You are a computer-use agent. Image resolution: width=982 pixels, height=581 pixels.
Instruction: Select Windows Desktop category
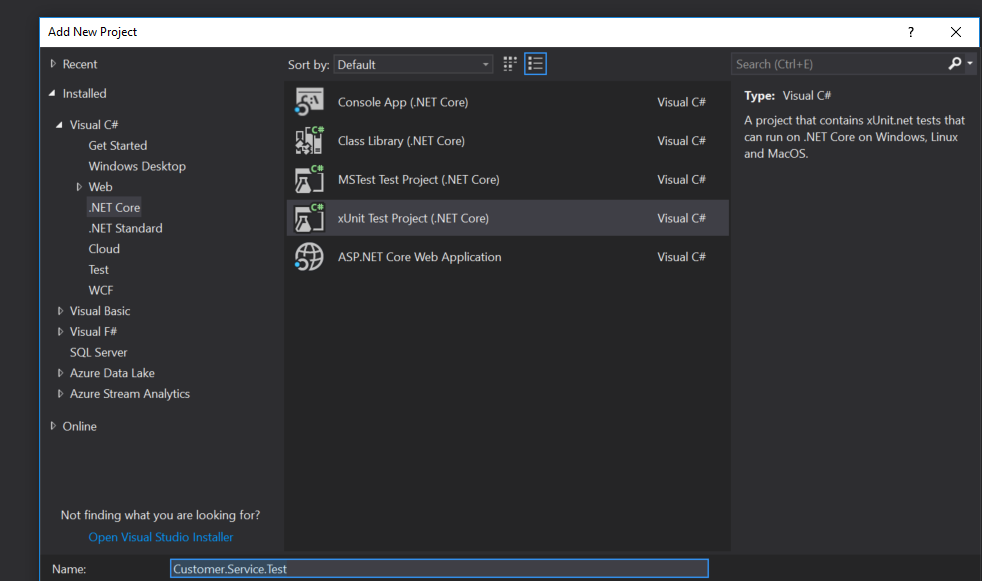click(137, 166)
